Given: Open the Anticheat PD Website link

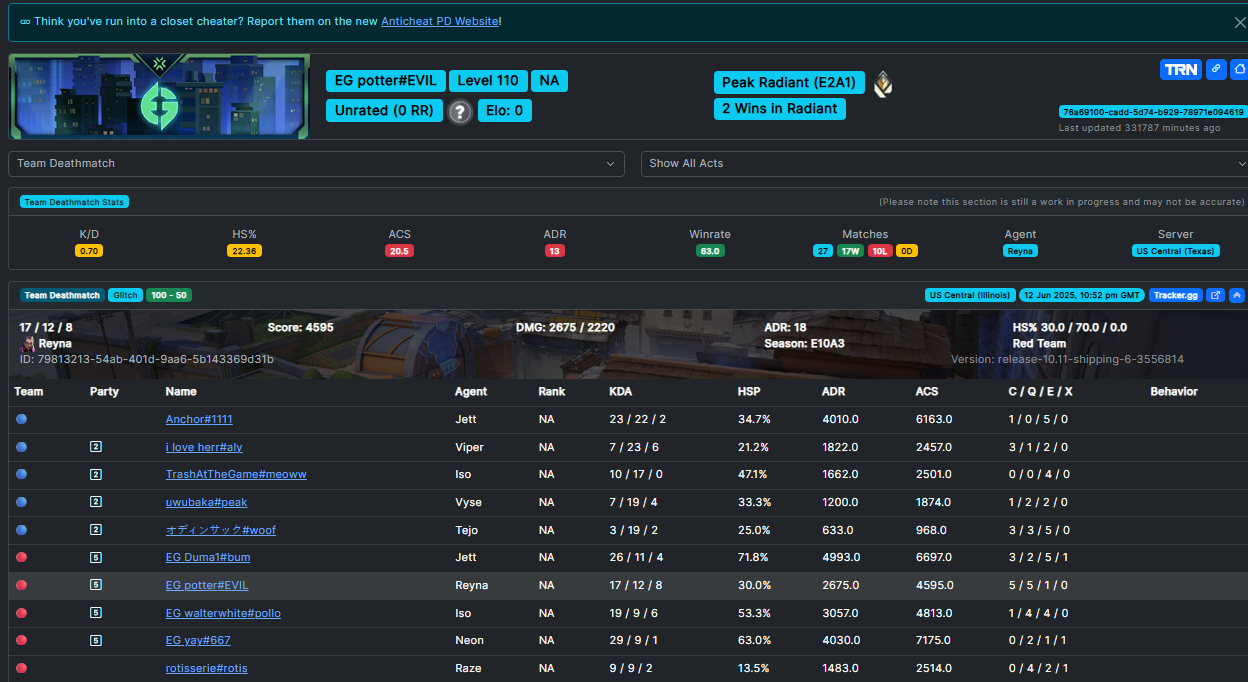Looking at the screenshot, I should pyautogui.click(x=439, y=21).
